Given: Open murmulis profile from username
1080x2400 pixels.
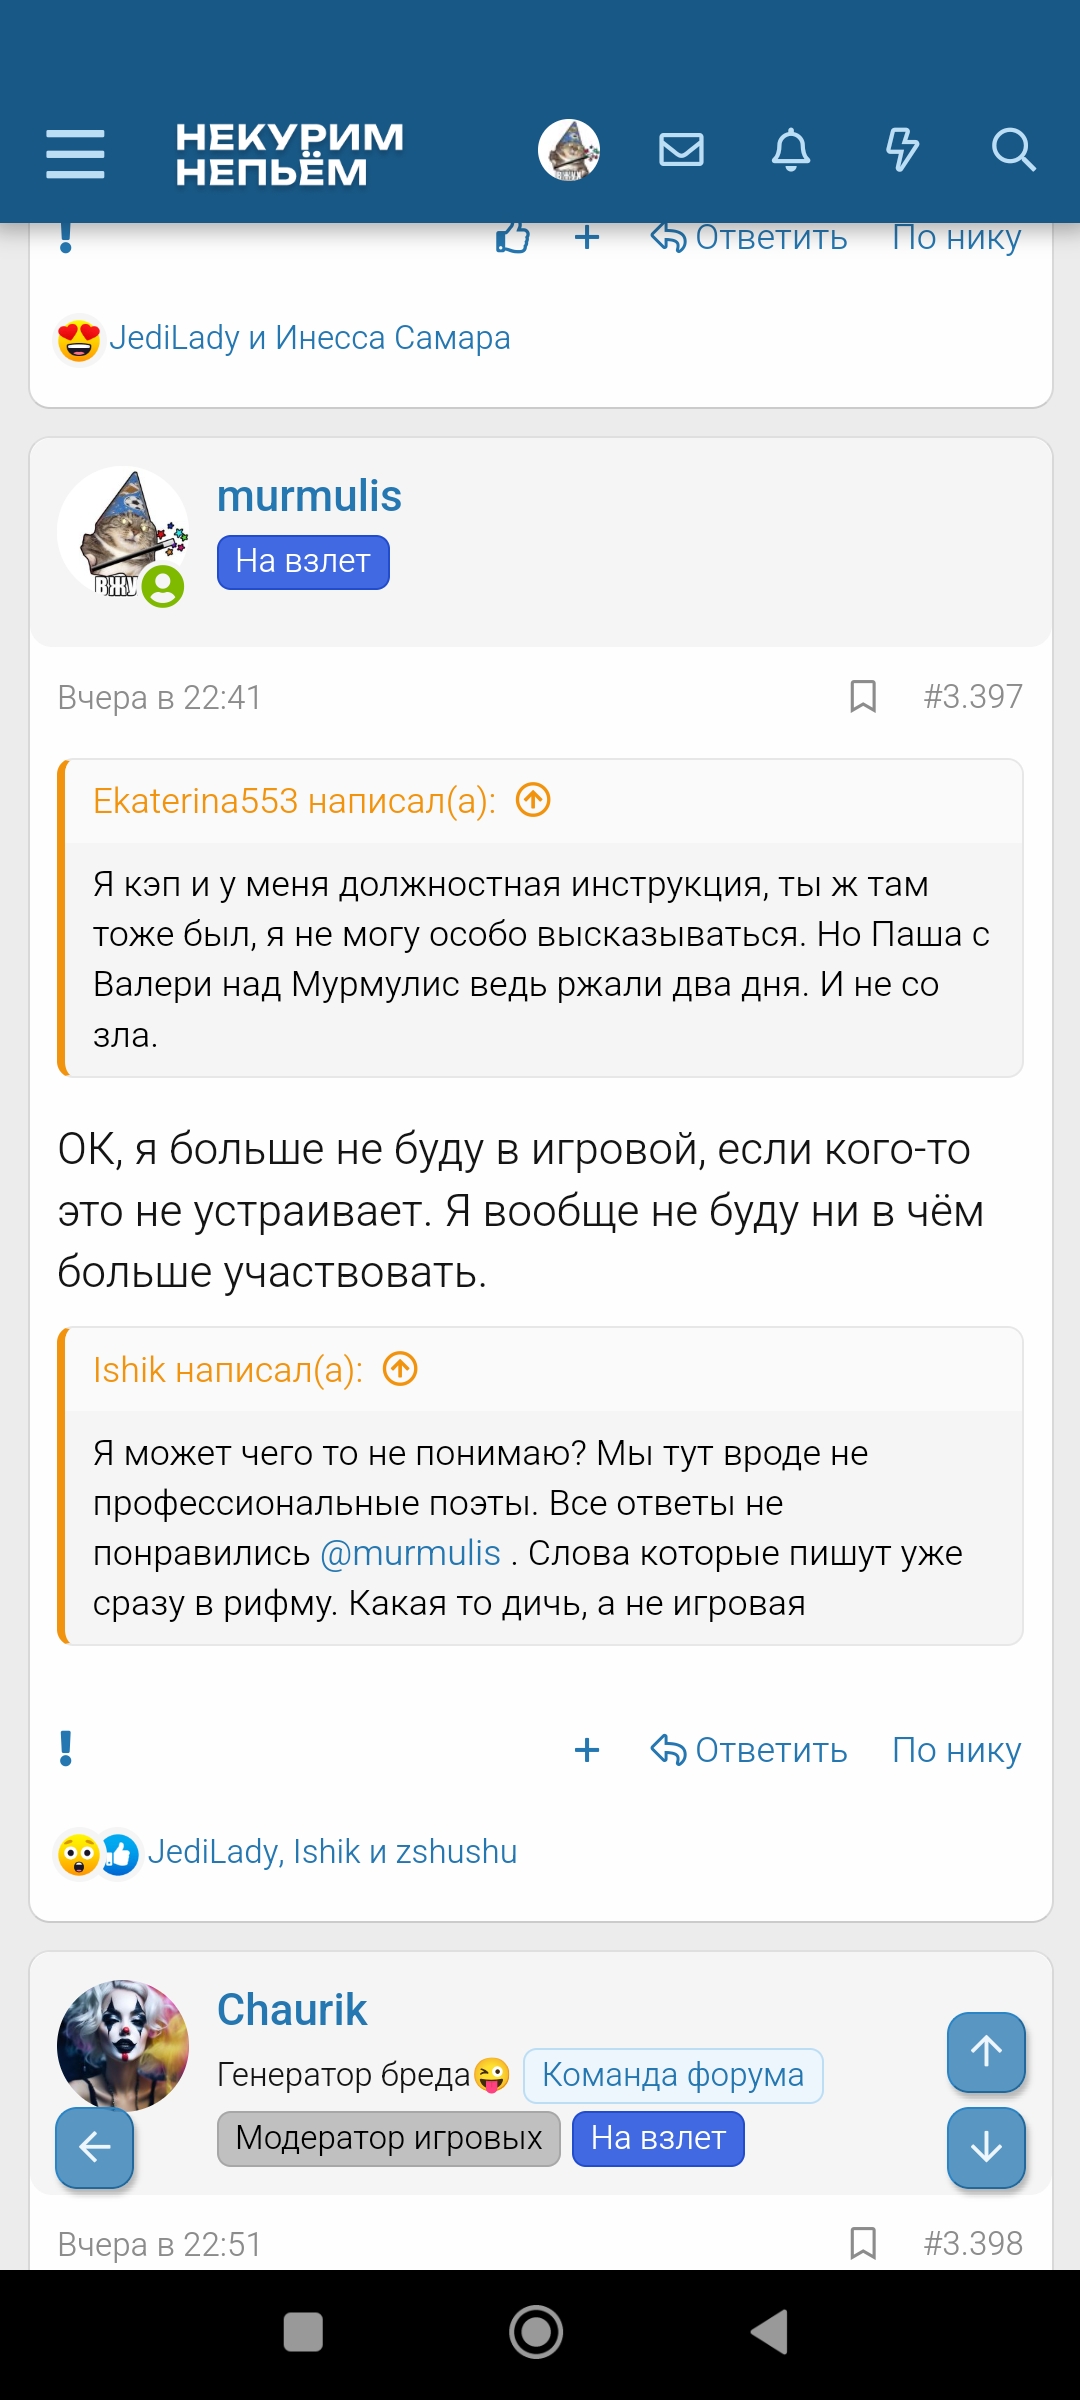Looking at the screenshot, I should point(309,496).
